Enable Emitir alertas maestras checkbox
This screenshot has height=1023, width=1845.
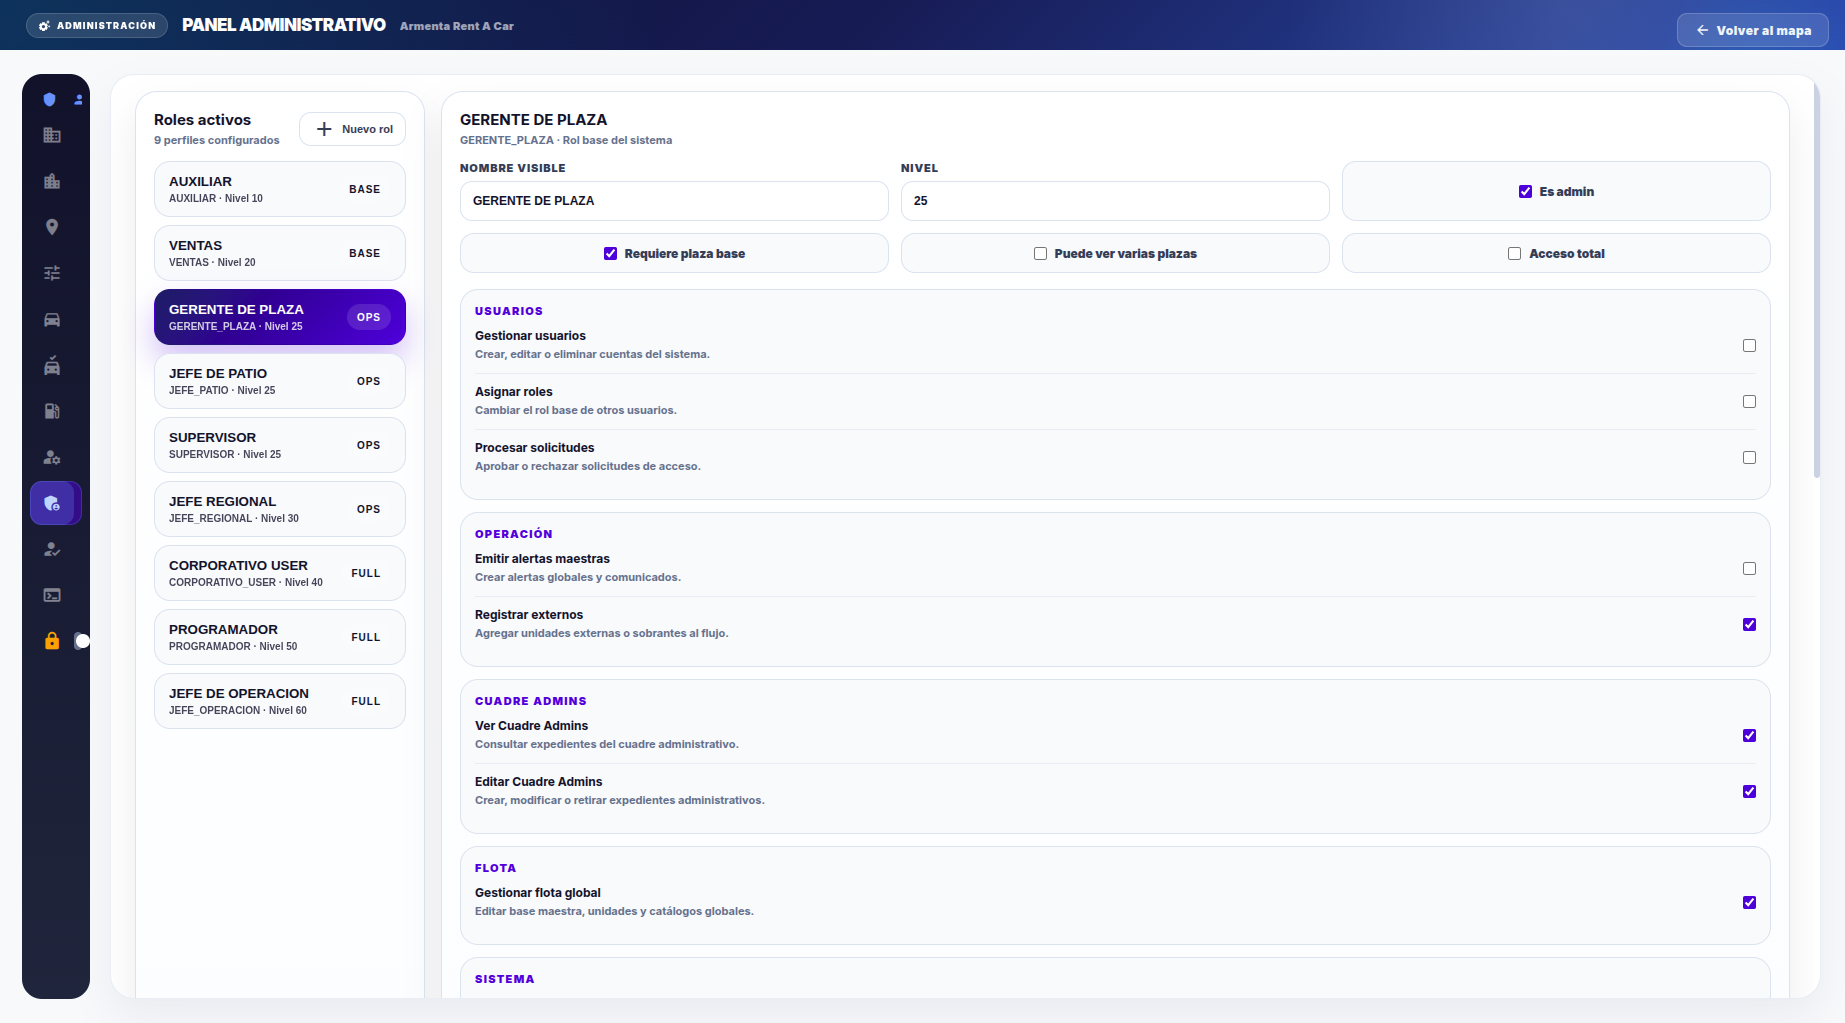[x=1749, y=568]
